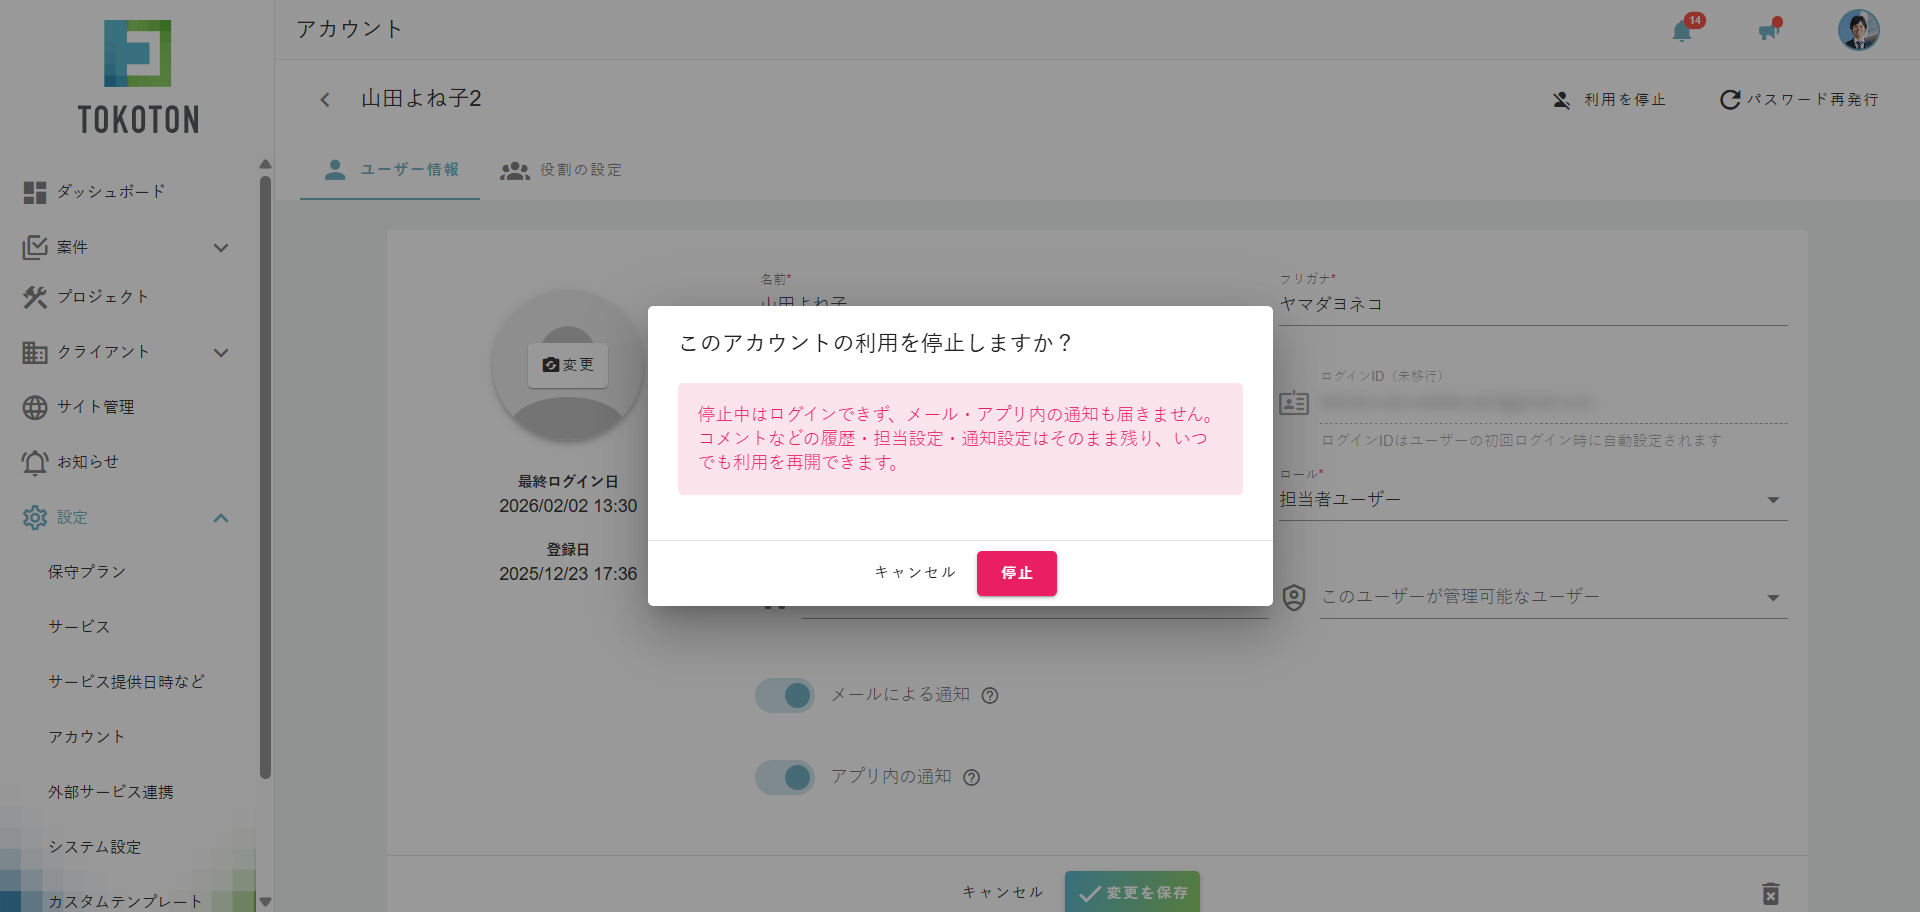Click the shield user icon
Screen dimensions: 1920x912
pyautogui.click(x=1294, y=598)
